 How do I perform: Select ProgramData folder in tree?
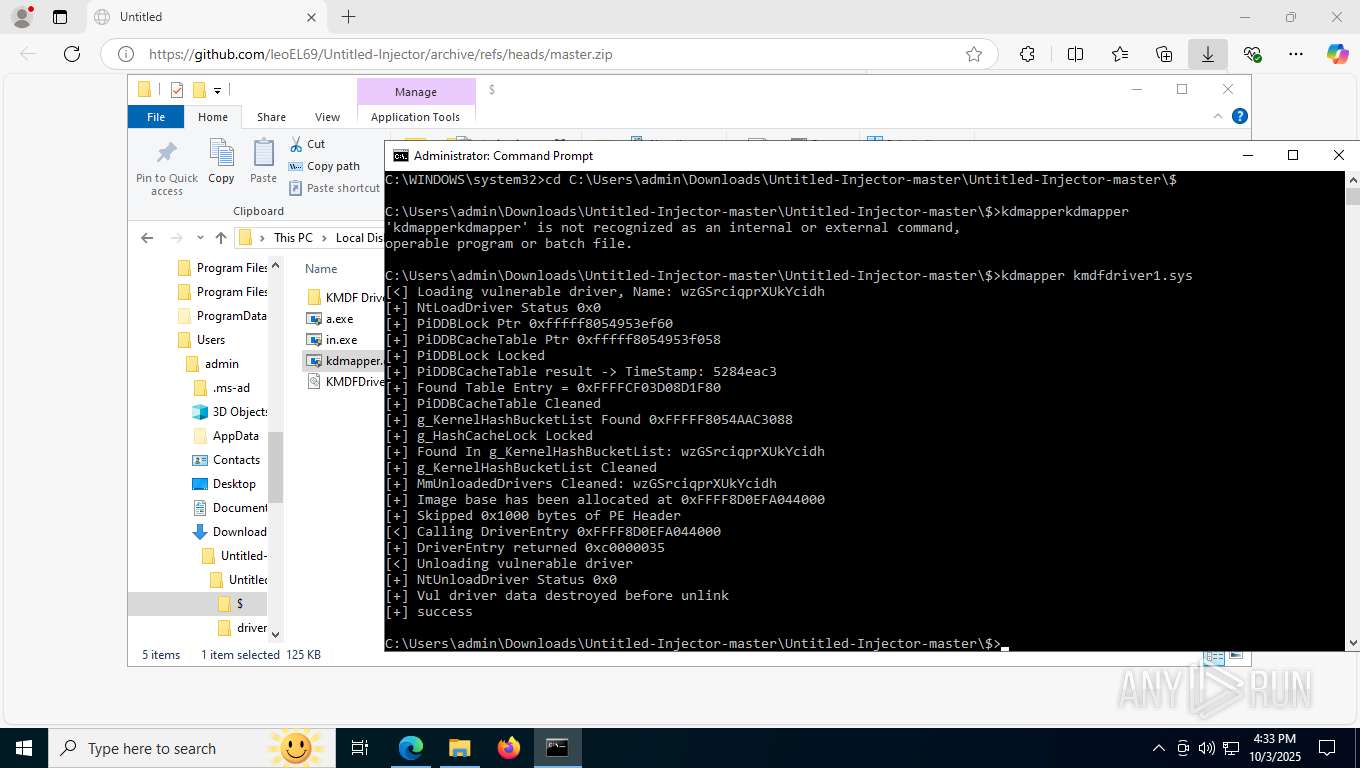[x=222, y=316]
